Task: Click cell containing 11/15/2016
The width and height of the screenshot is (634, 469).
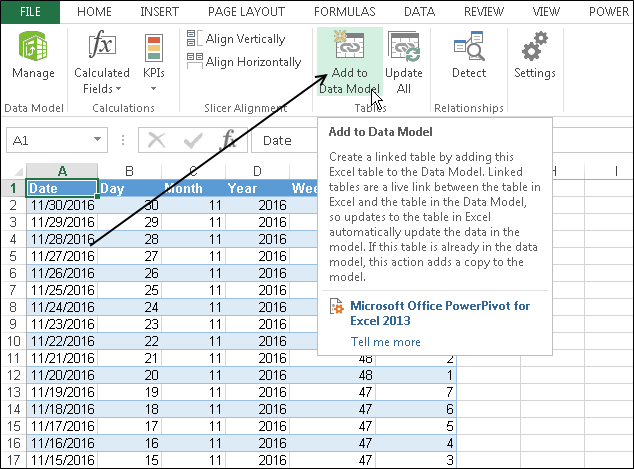Action: click(x=62, y=460)
